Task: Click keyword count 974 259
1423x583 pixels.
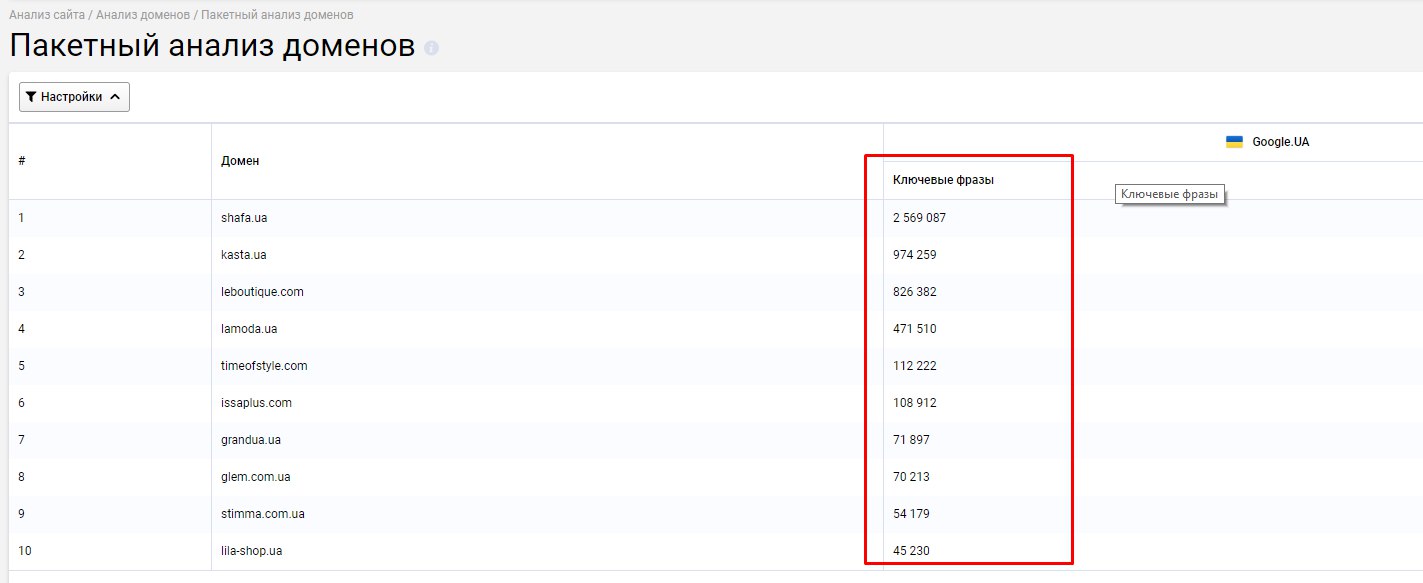Action: 915,255
